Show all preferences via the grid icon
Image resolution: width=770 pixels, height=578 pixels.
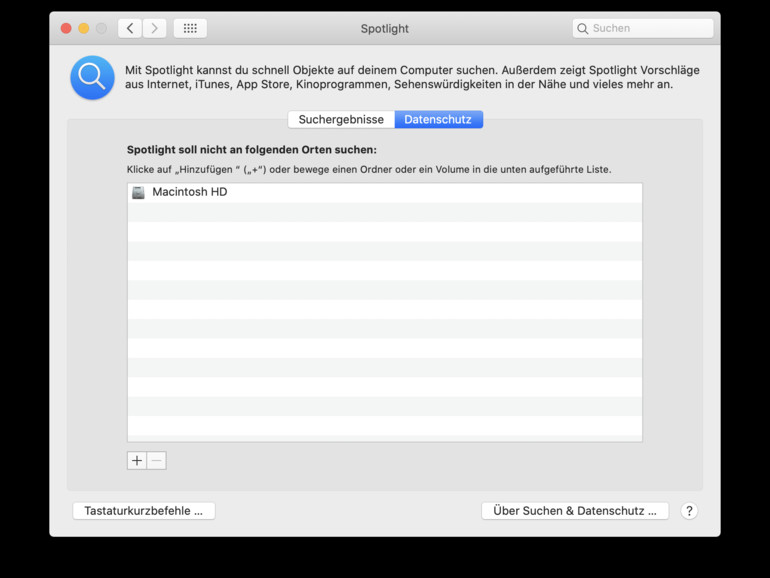[190, 28]
